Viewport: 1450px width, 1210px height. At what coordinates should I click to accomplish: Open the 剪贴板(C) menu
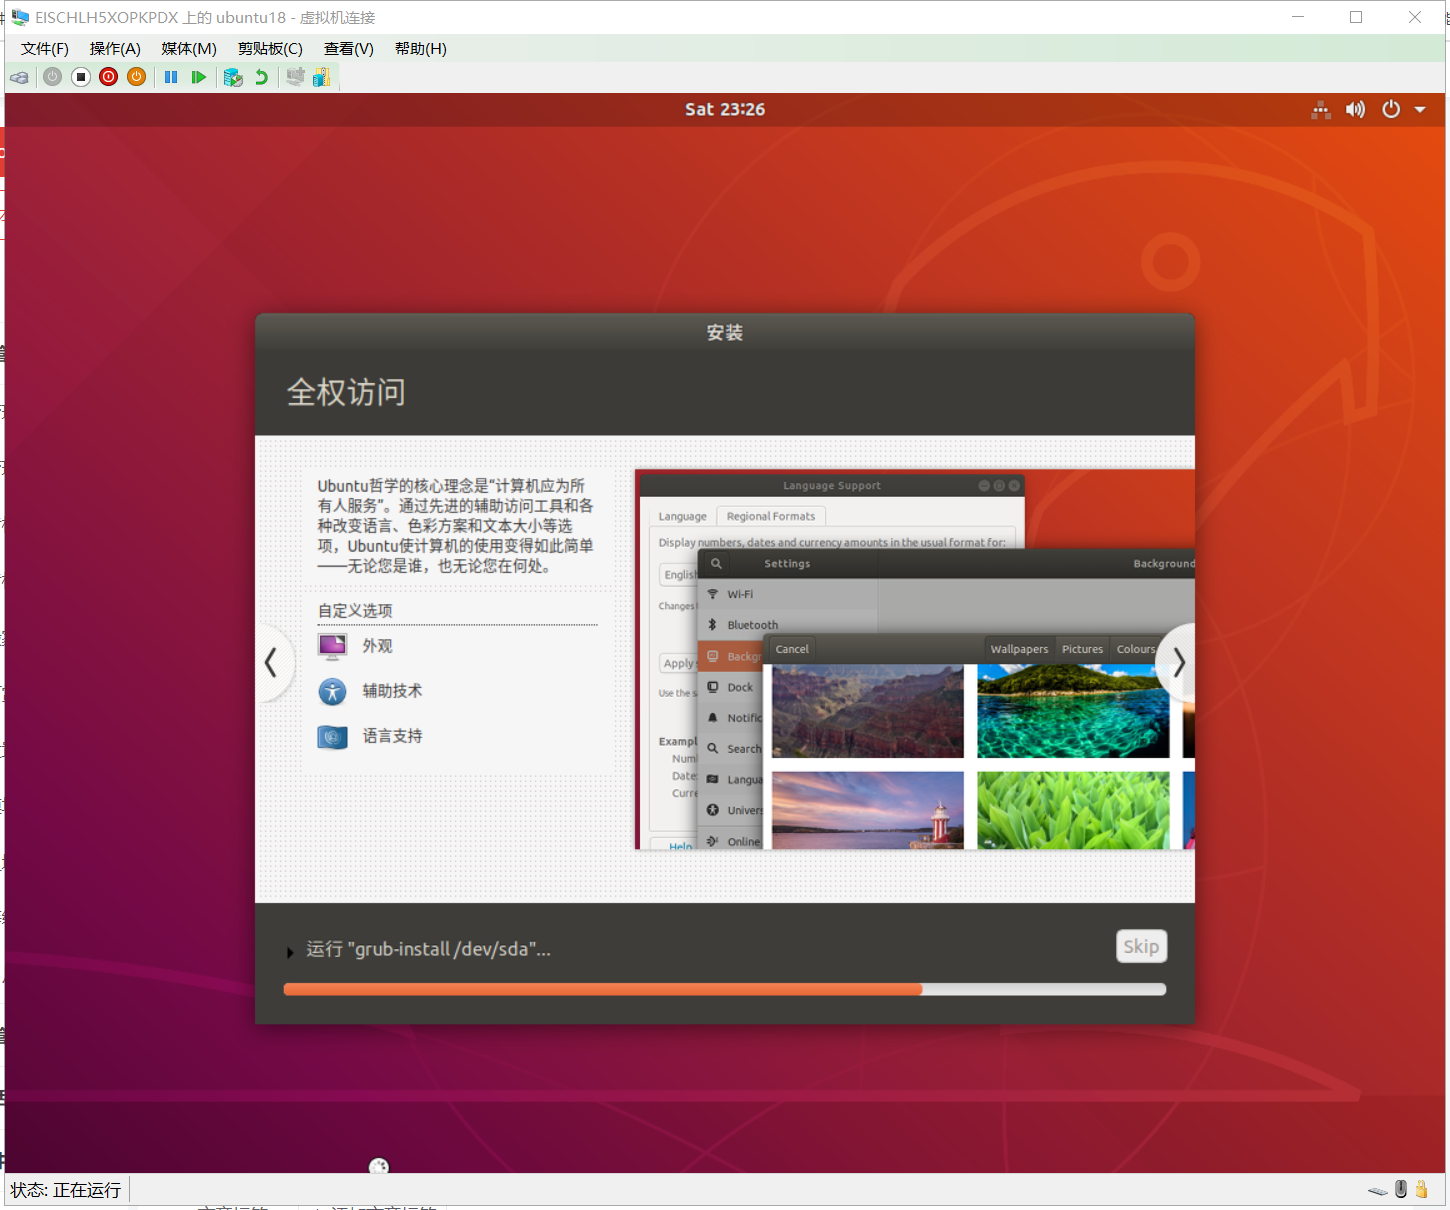[270, 49]
